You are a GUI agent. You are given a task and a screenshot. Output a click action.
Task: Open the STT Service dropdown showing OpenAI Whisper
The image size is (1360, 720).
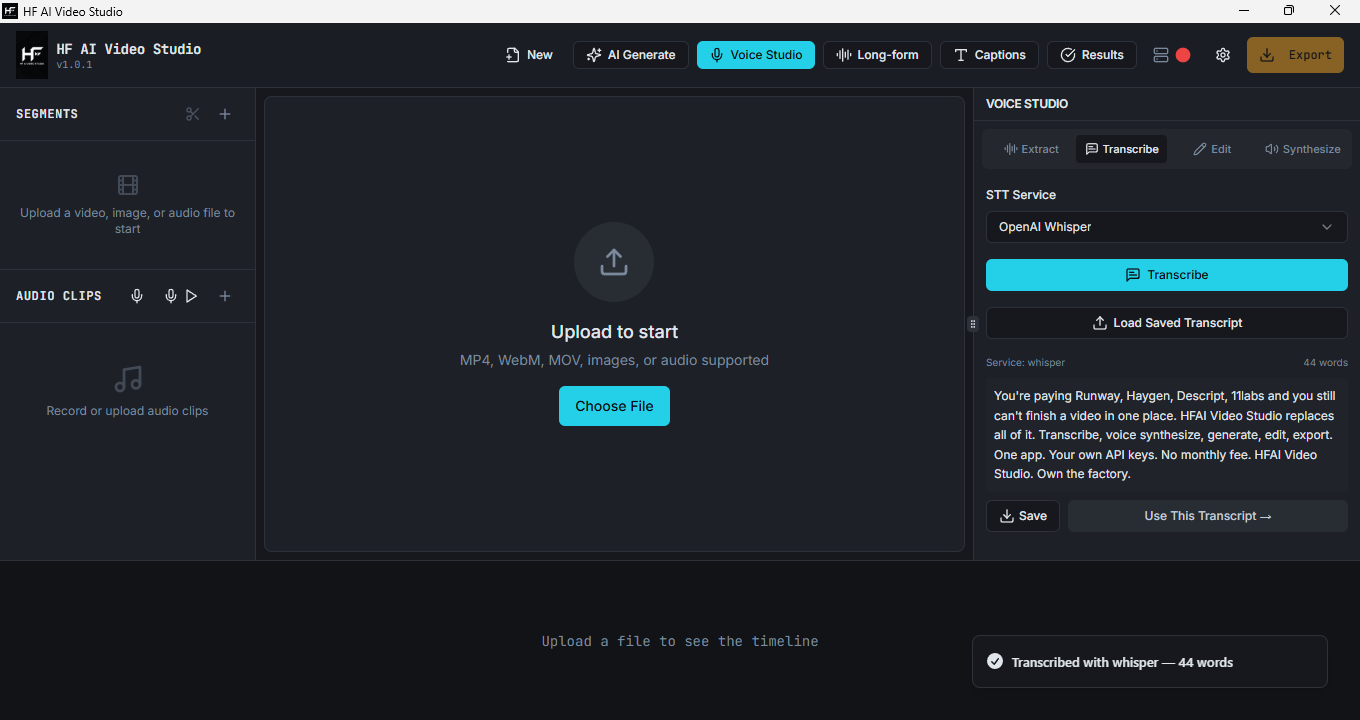(x=1167, y=227)
